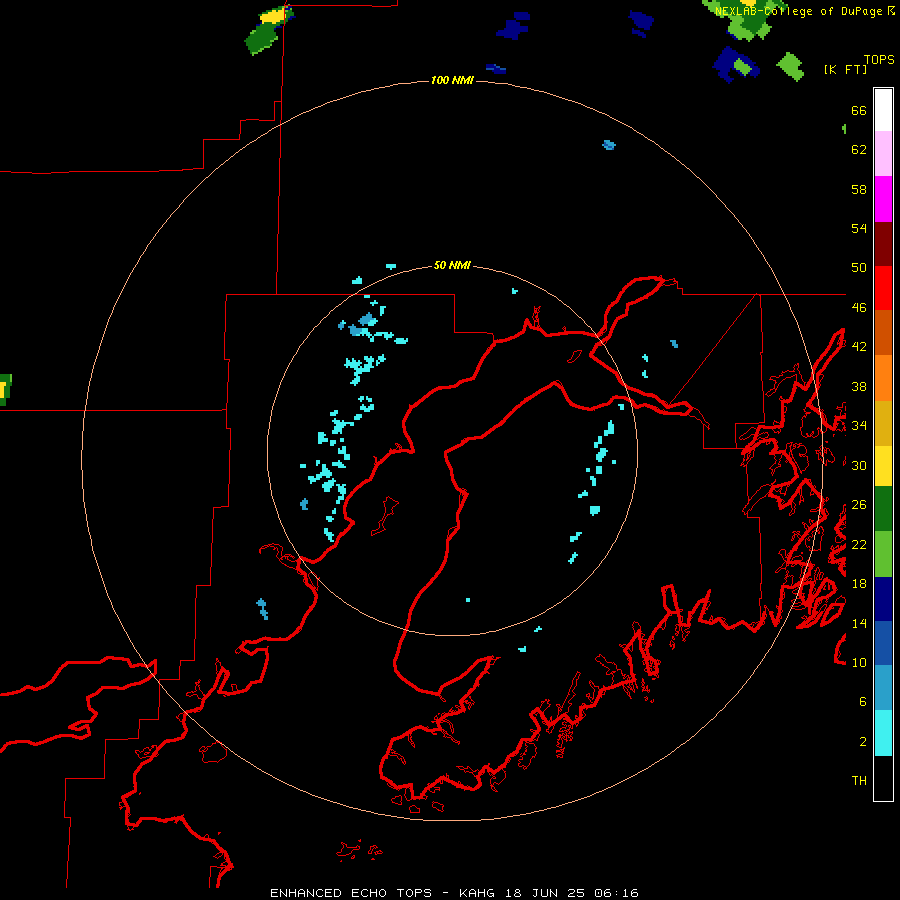The height and width of the screenshot is (900, 900).
Task: Select legend value 2
Action: click(863, 742)
